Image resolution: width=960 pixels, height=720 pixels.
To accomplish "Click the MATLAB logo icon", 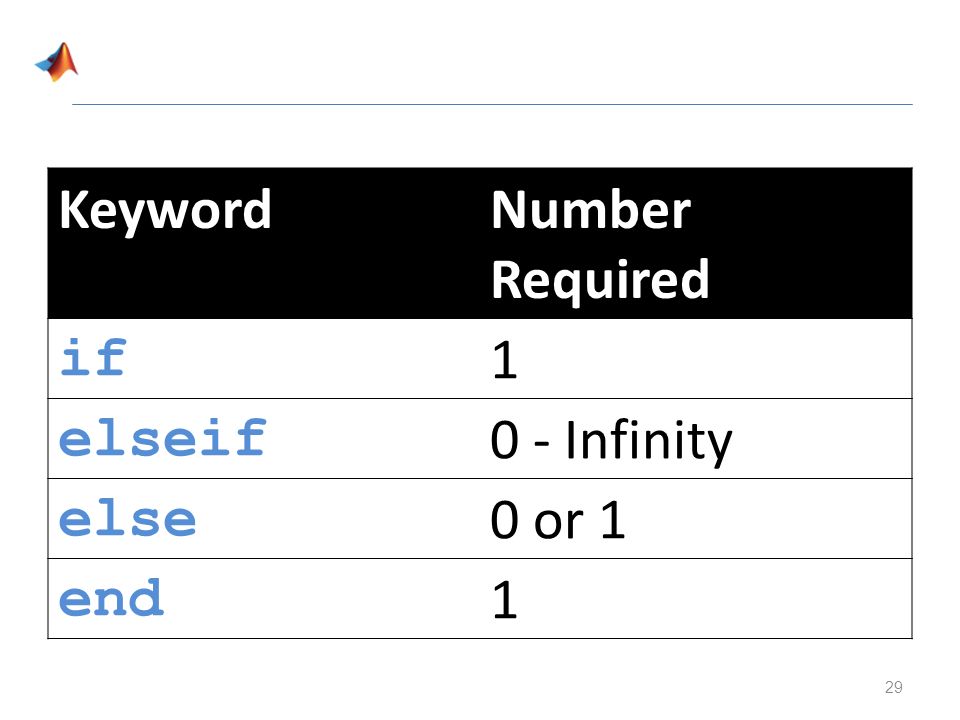I will (57, 61).
